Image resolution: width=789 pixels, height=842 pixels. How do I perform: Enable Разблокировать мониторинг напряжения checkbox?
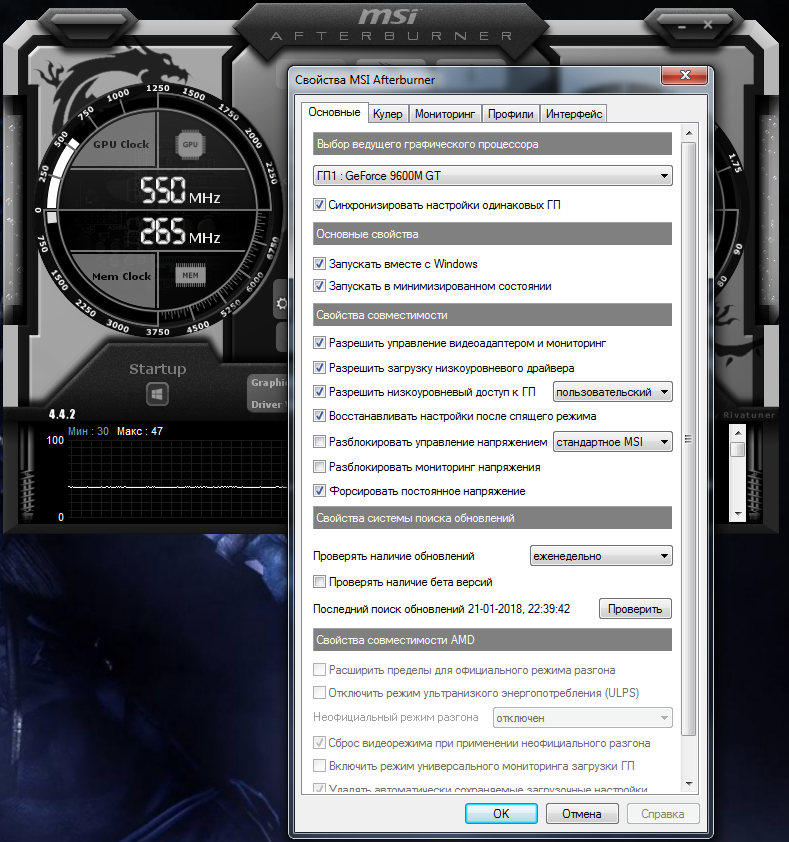(320, 467)
